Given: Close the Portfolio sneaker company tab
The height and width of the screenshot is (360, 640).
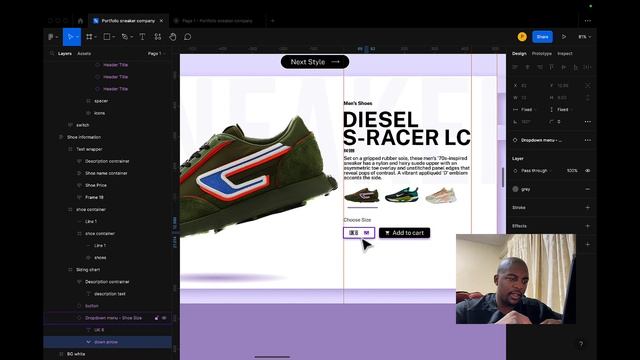Looking at the screenshot, I should pyautogui.click(x=161, y=20).
